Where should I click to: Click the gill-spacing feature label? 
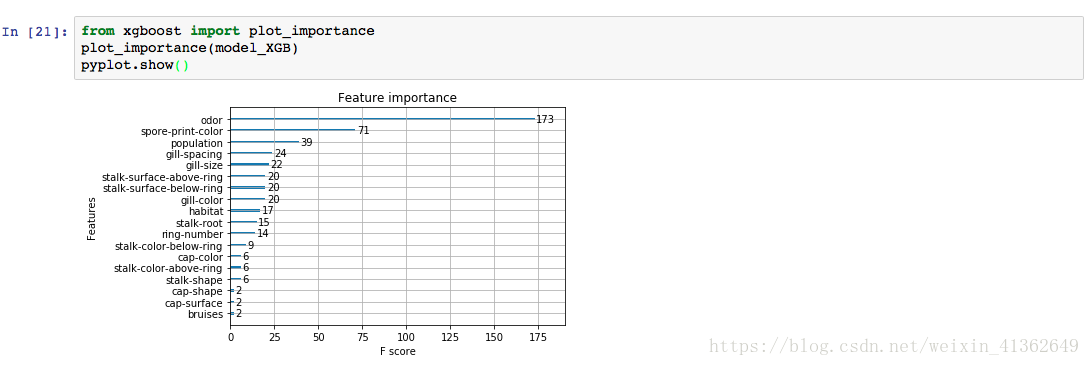click(194, 153)
